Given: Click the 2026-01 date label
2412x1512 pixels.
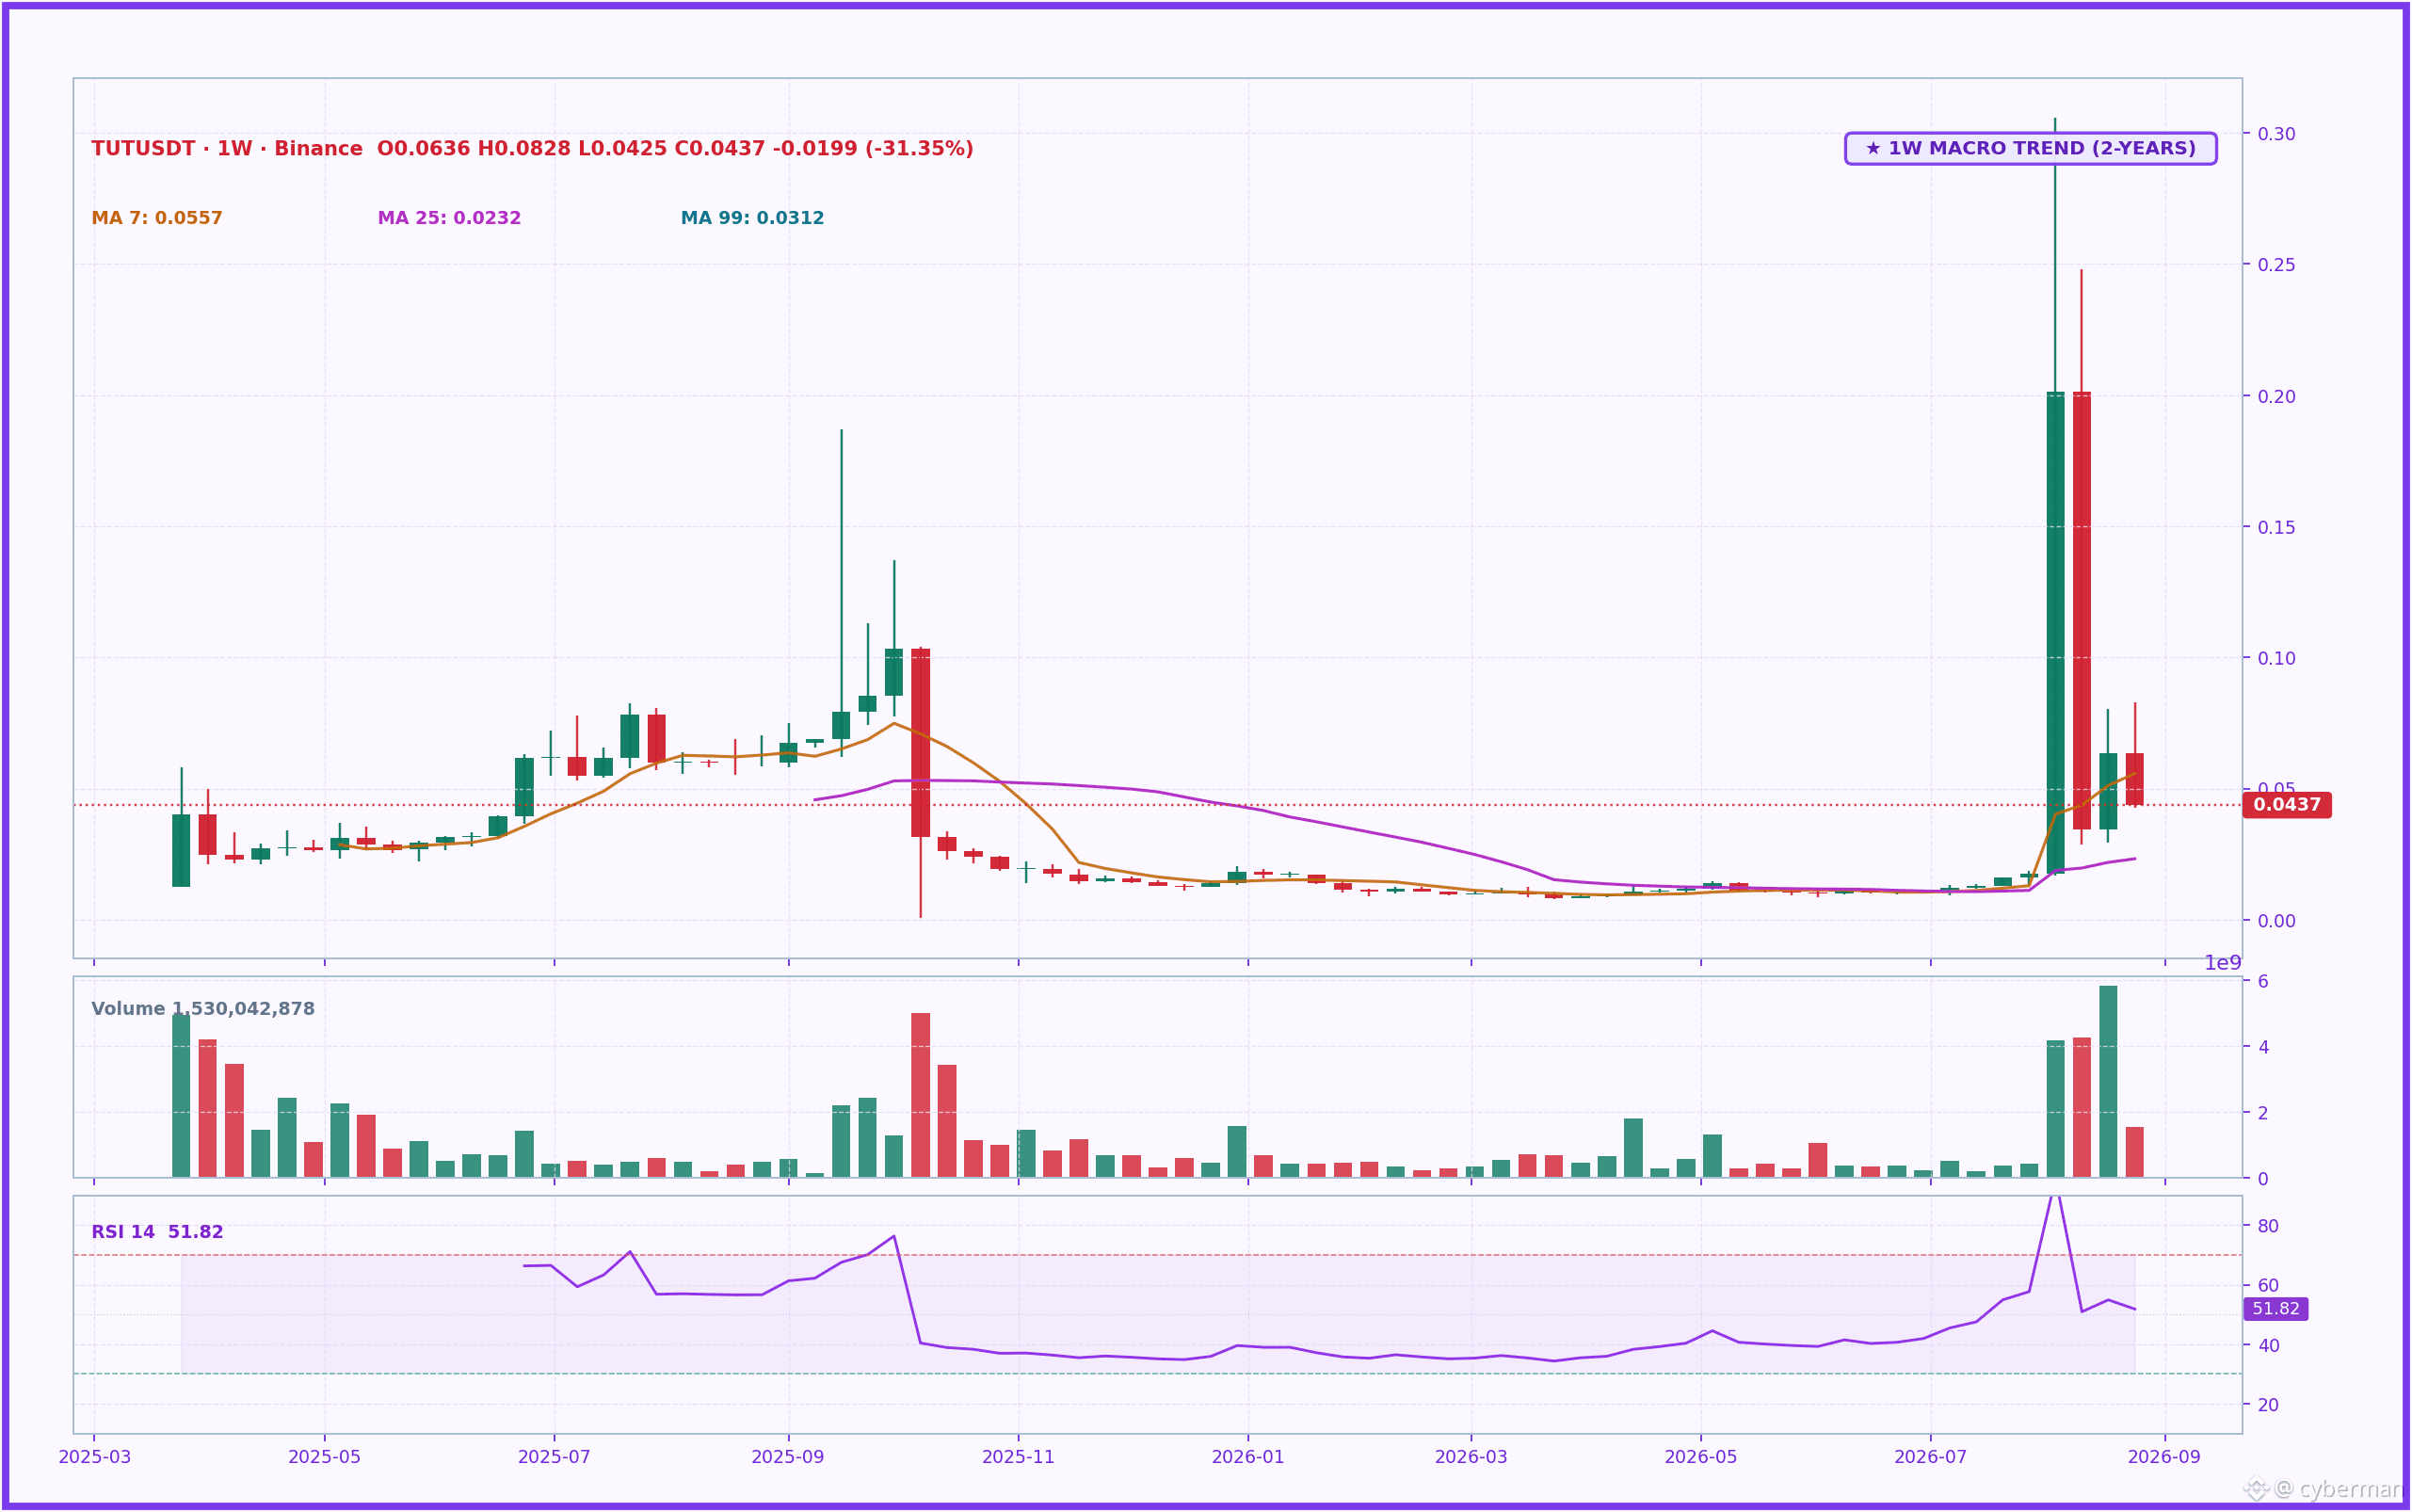Looking at the screenshot, I should [1248, 1457].
